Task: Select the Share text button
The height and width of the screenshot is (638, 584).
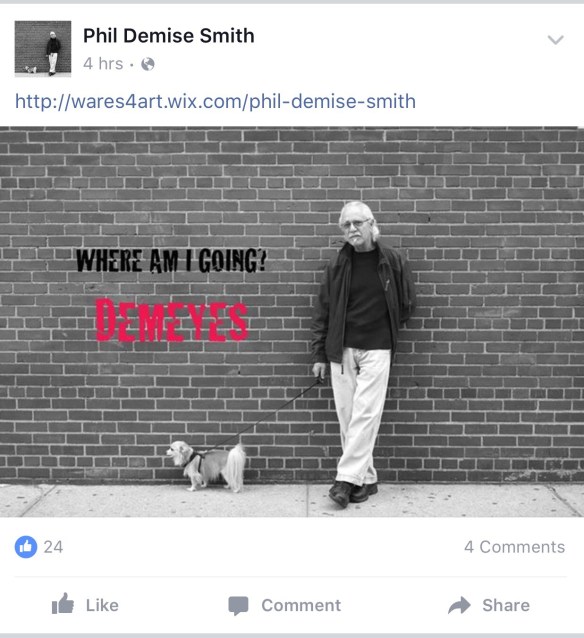Action: pos(506,605)
